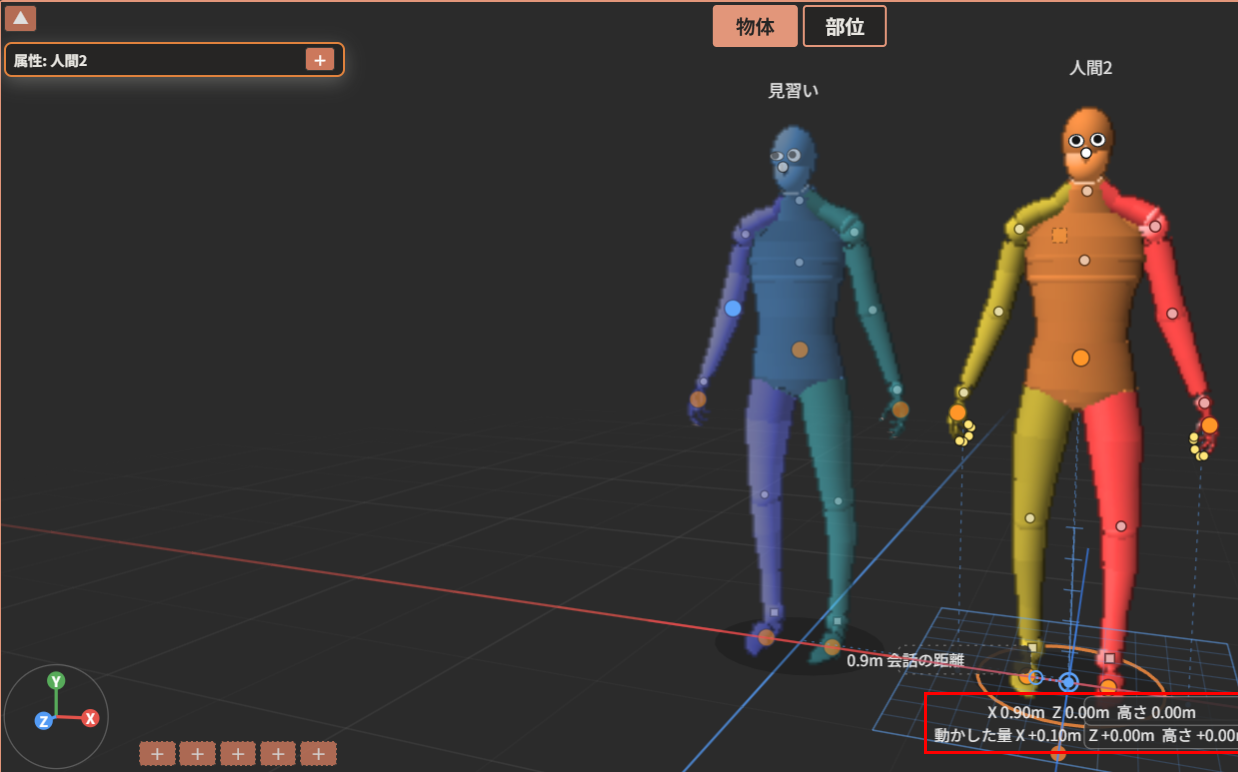This screenshot has width=1238, height=772.
Task: Select the orange pelvis handle on 人間2
Action: (1080, 357)
